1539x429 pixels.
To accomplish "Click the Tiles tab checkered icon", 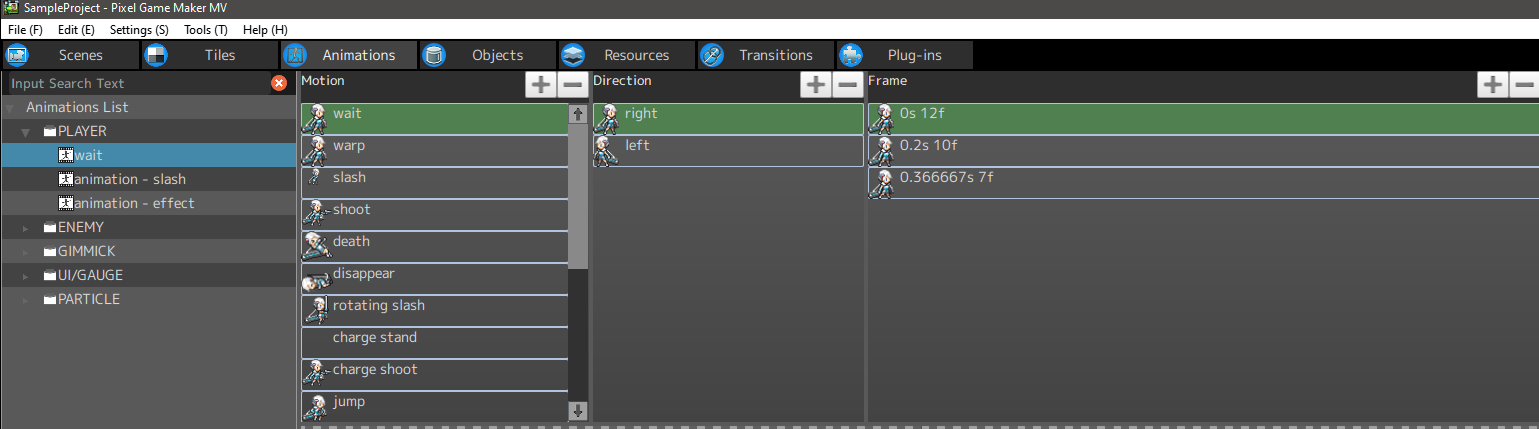I will tap(156, 55).
